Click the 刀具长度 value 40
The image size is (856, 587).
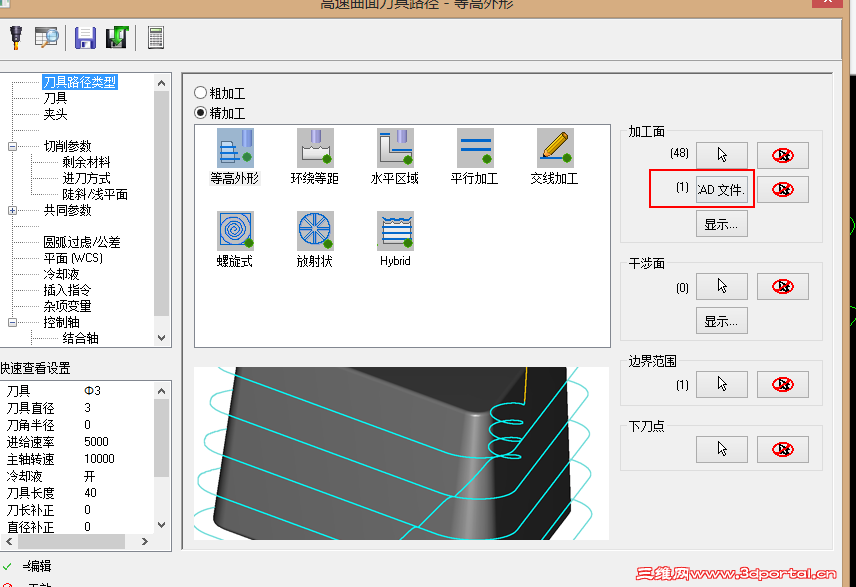click(x=91, y=493)
